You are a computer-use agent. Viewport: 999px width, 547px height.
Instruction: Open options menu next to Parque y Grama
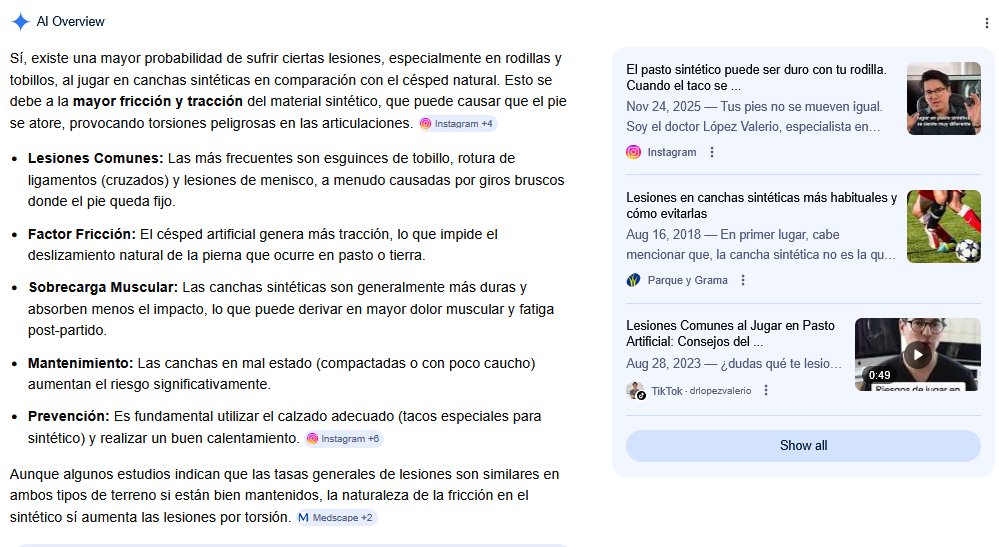[x=742, y=280]
